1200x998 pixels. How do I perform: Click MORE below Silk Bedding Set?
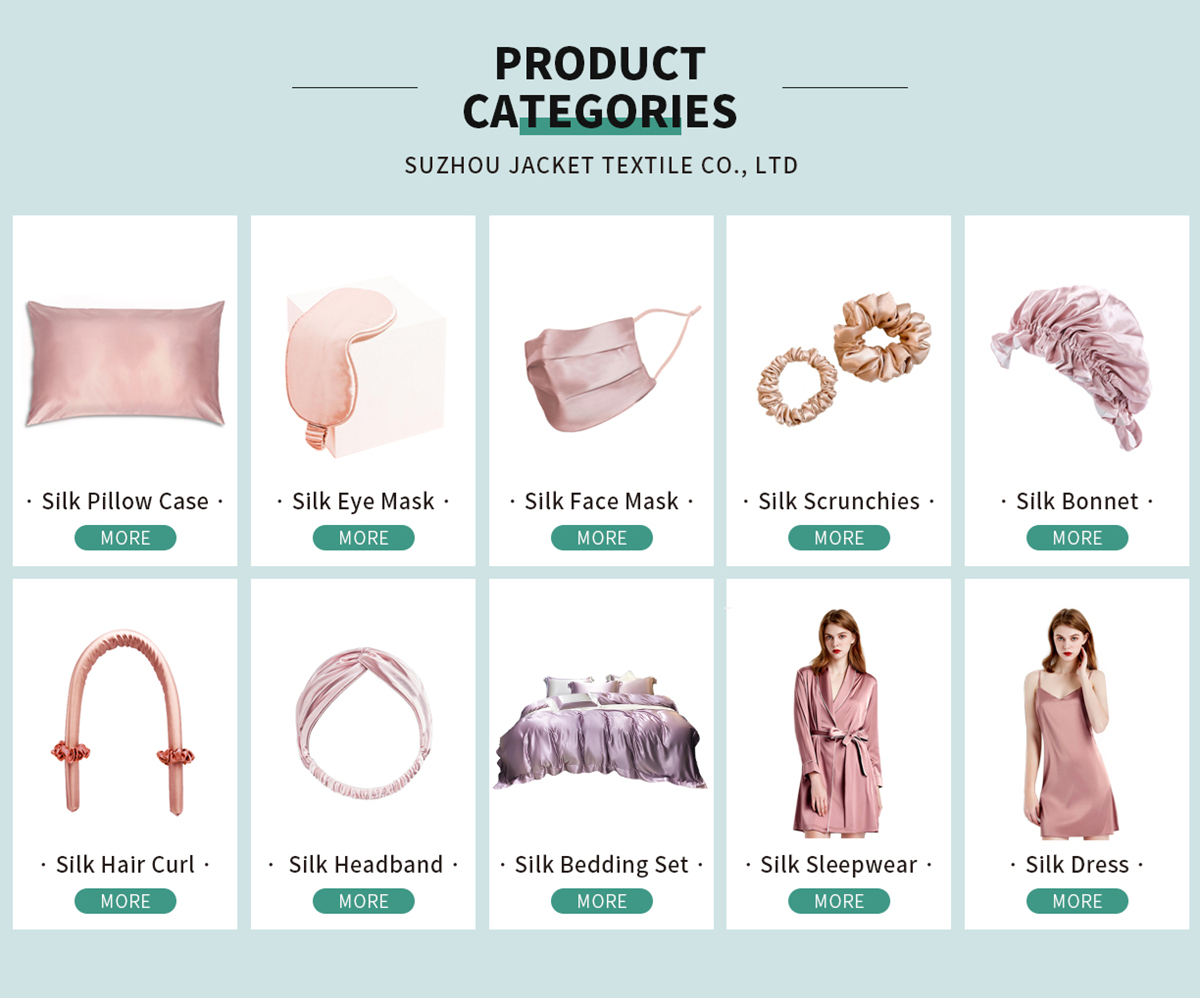[601, 901]
